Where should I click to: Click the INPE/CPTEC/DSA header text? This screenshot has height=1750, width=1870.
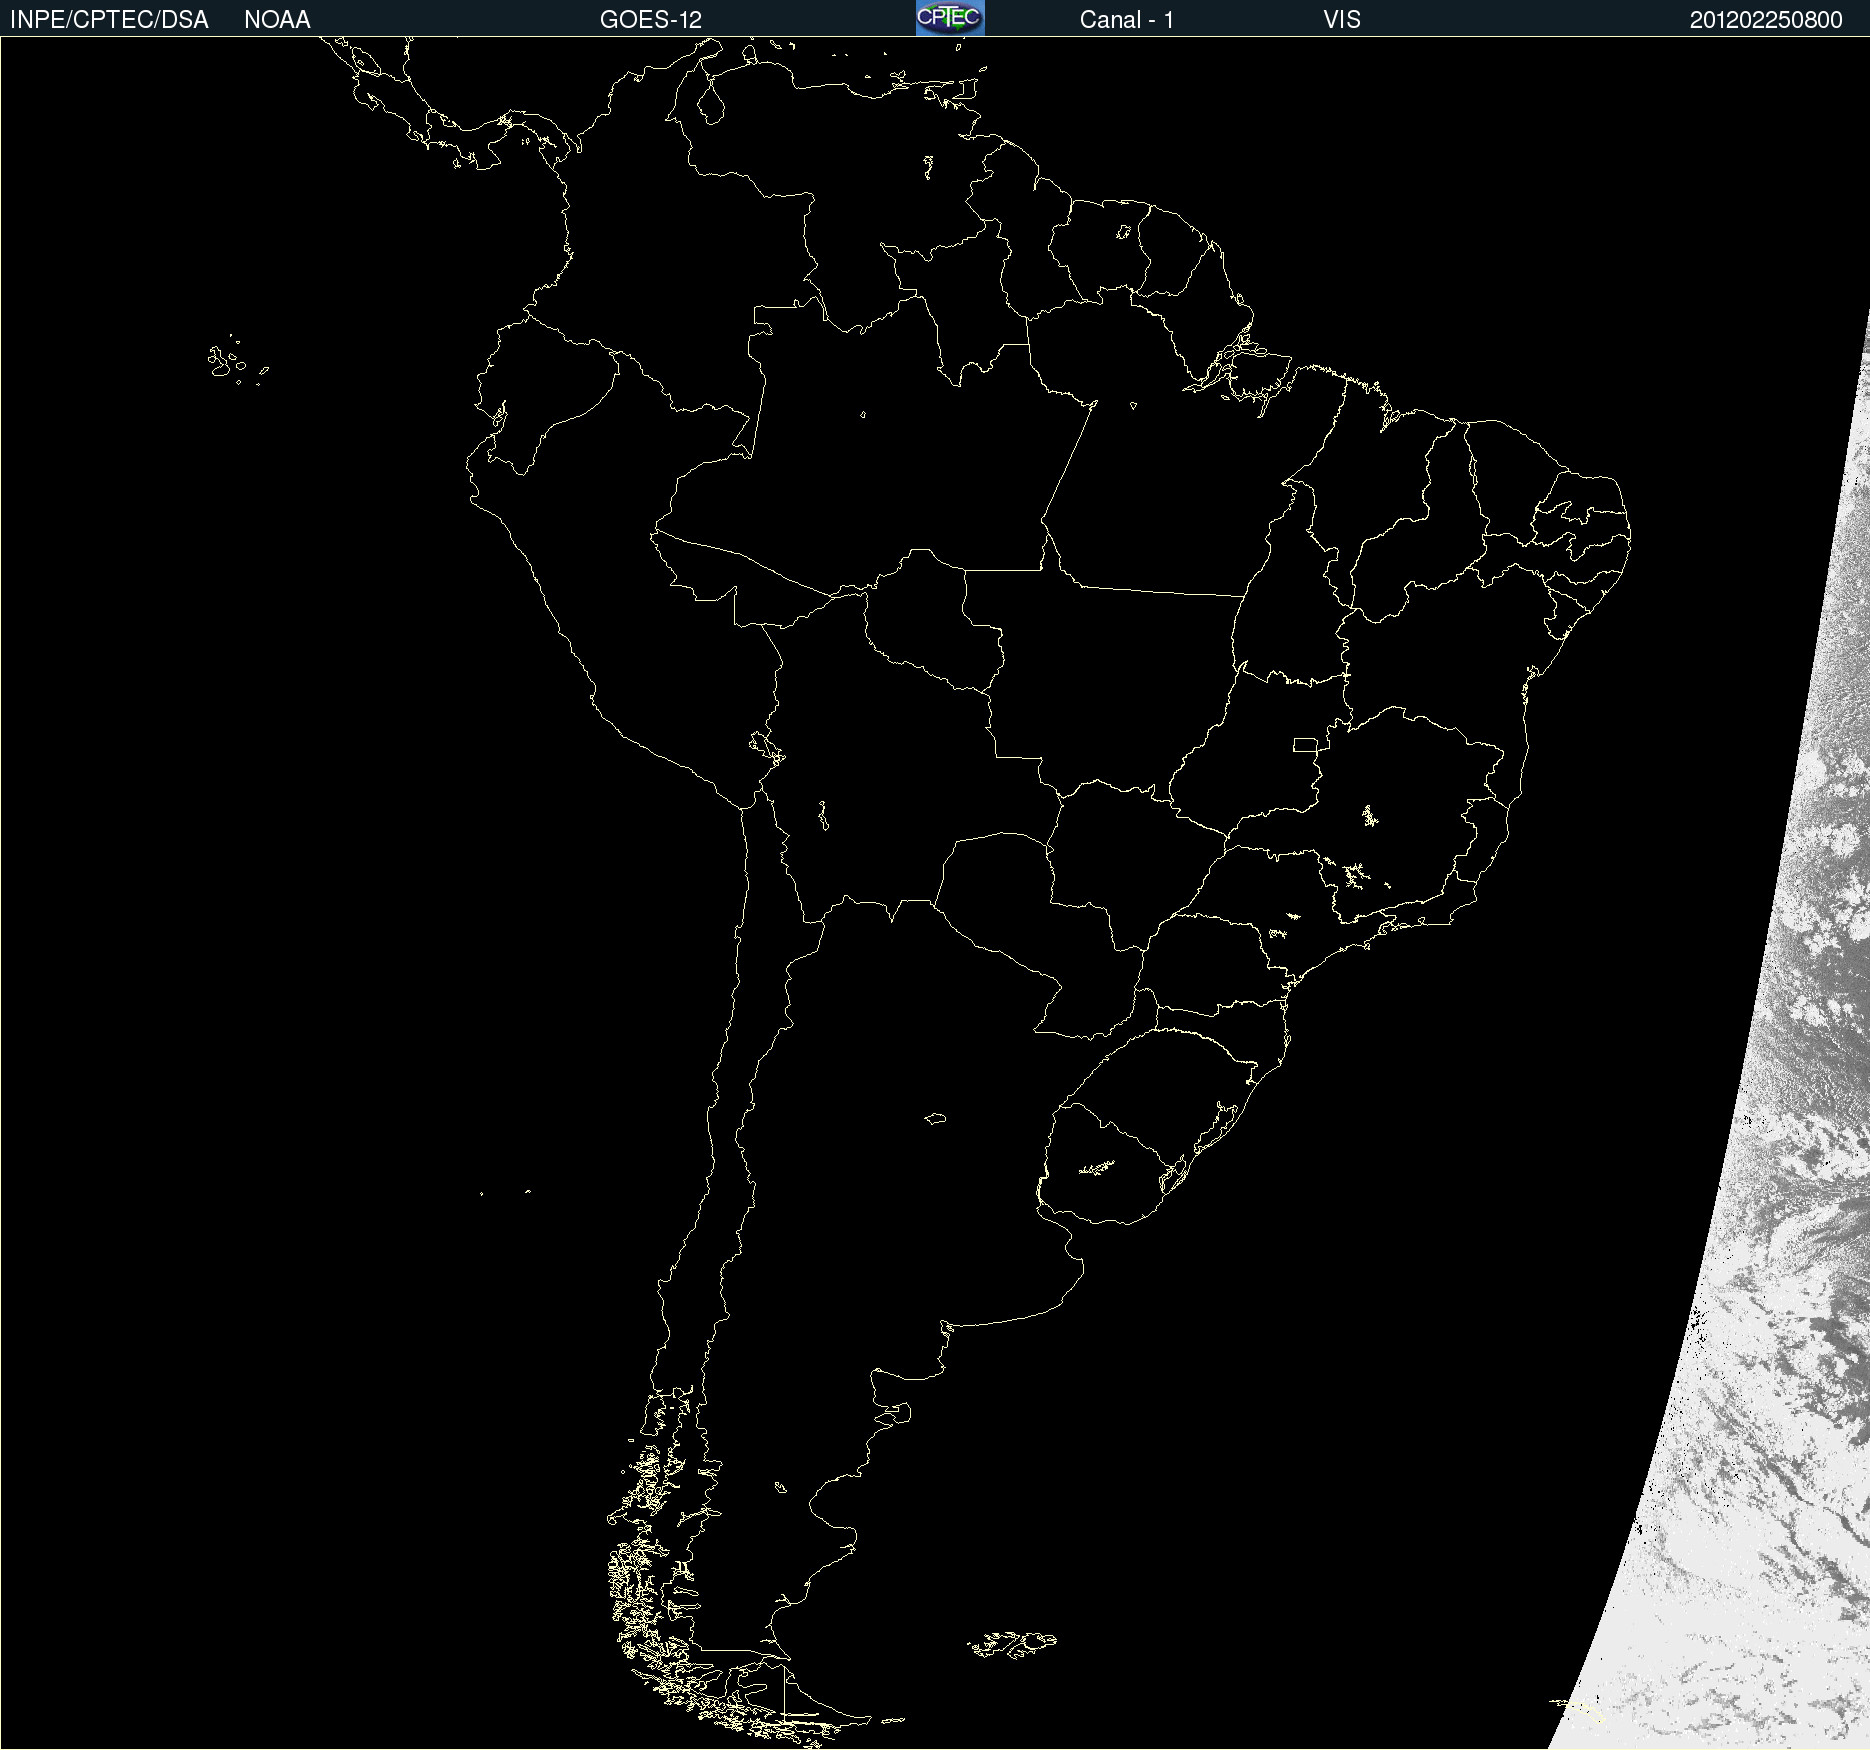[x=109, y=20]
